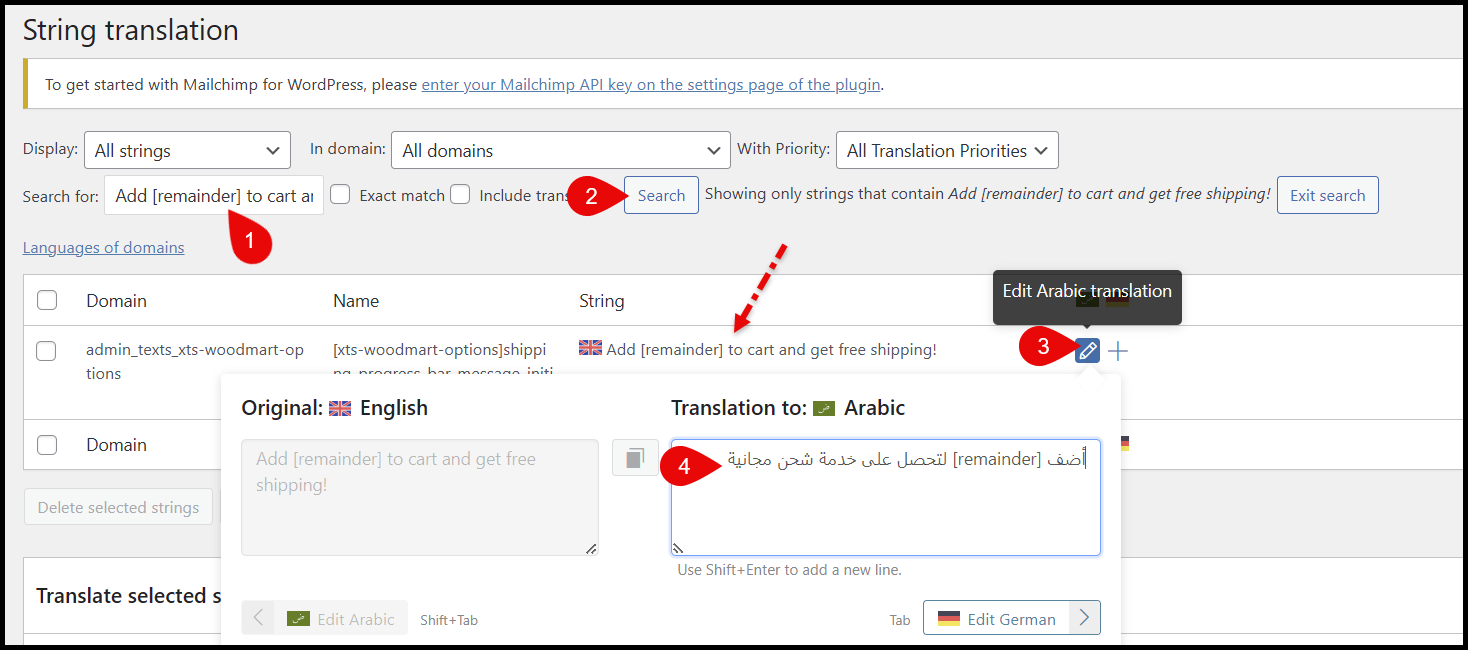Click the plus icon to add German translation

pyautogui.click(x=1118, y=351)
